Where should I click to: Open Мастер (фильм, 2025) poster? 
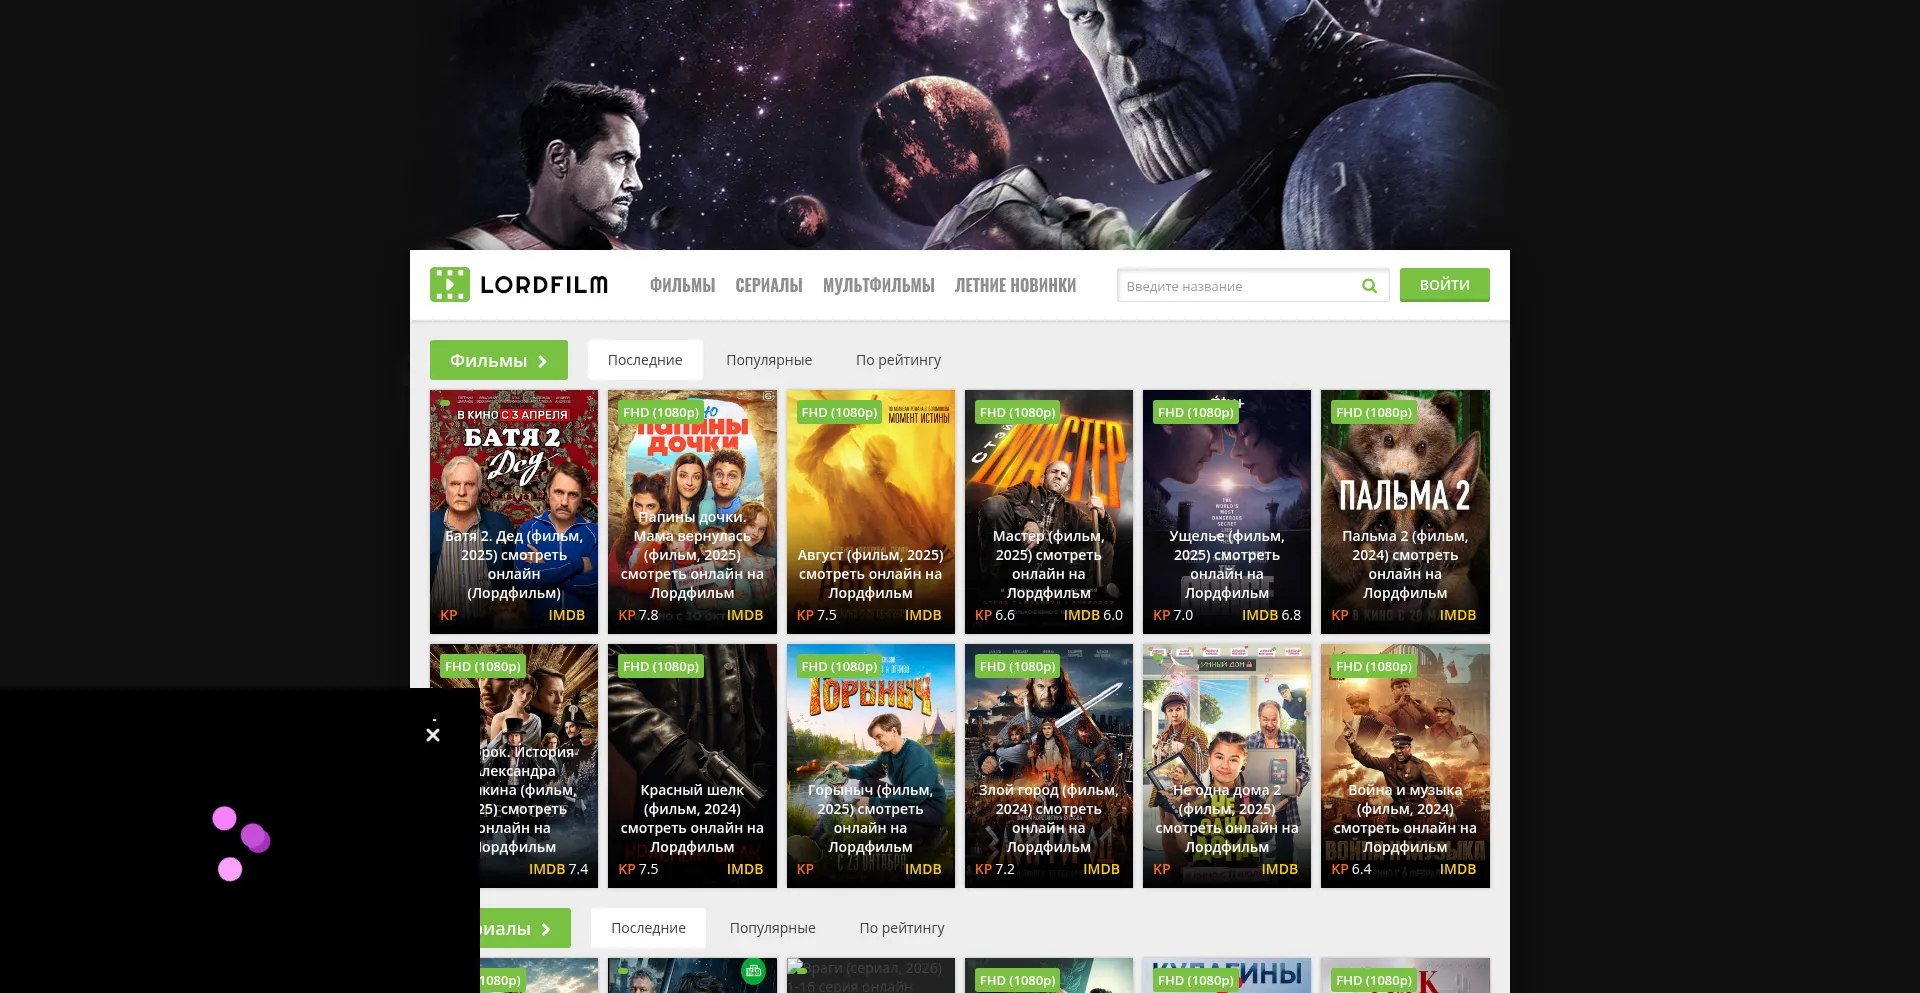(1049, 512)
